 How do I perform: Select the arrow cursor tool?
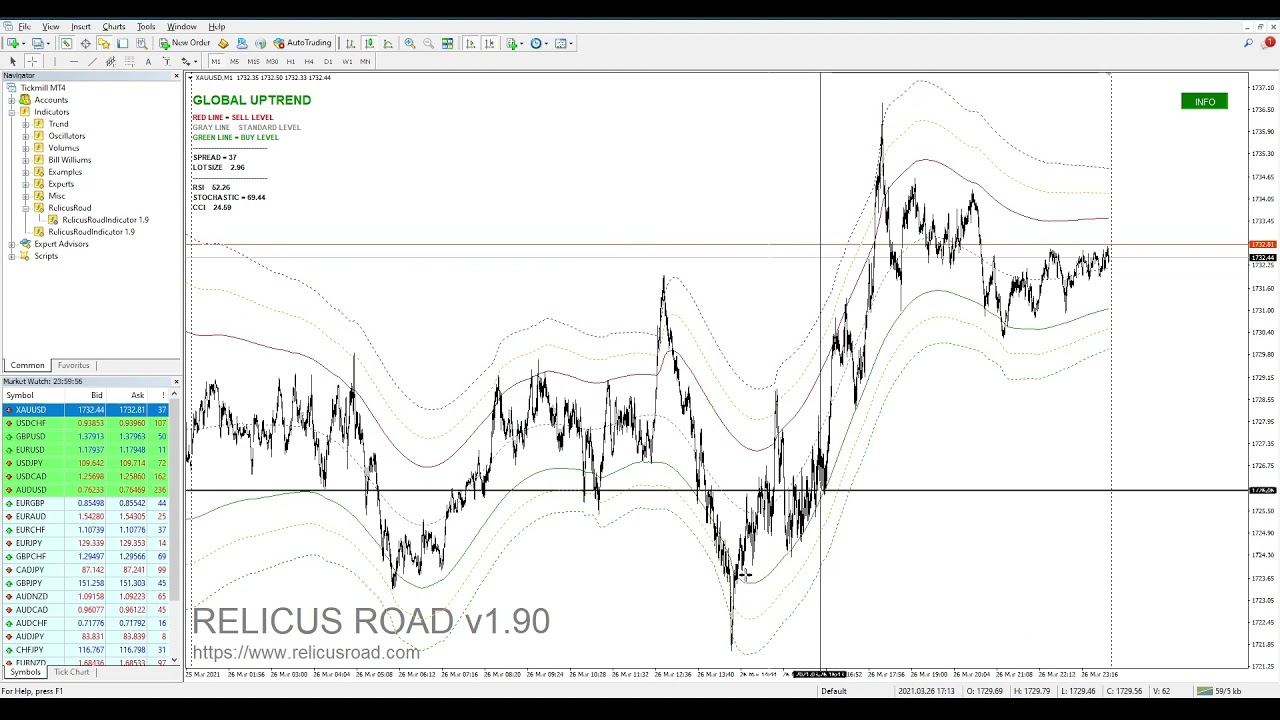point(13,62)
